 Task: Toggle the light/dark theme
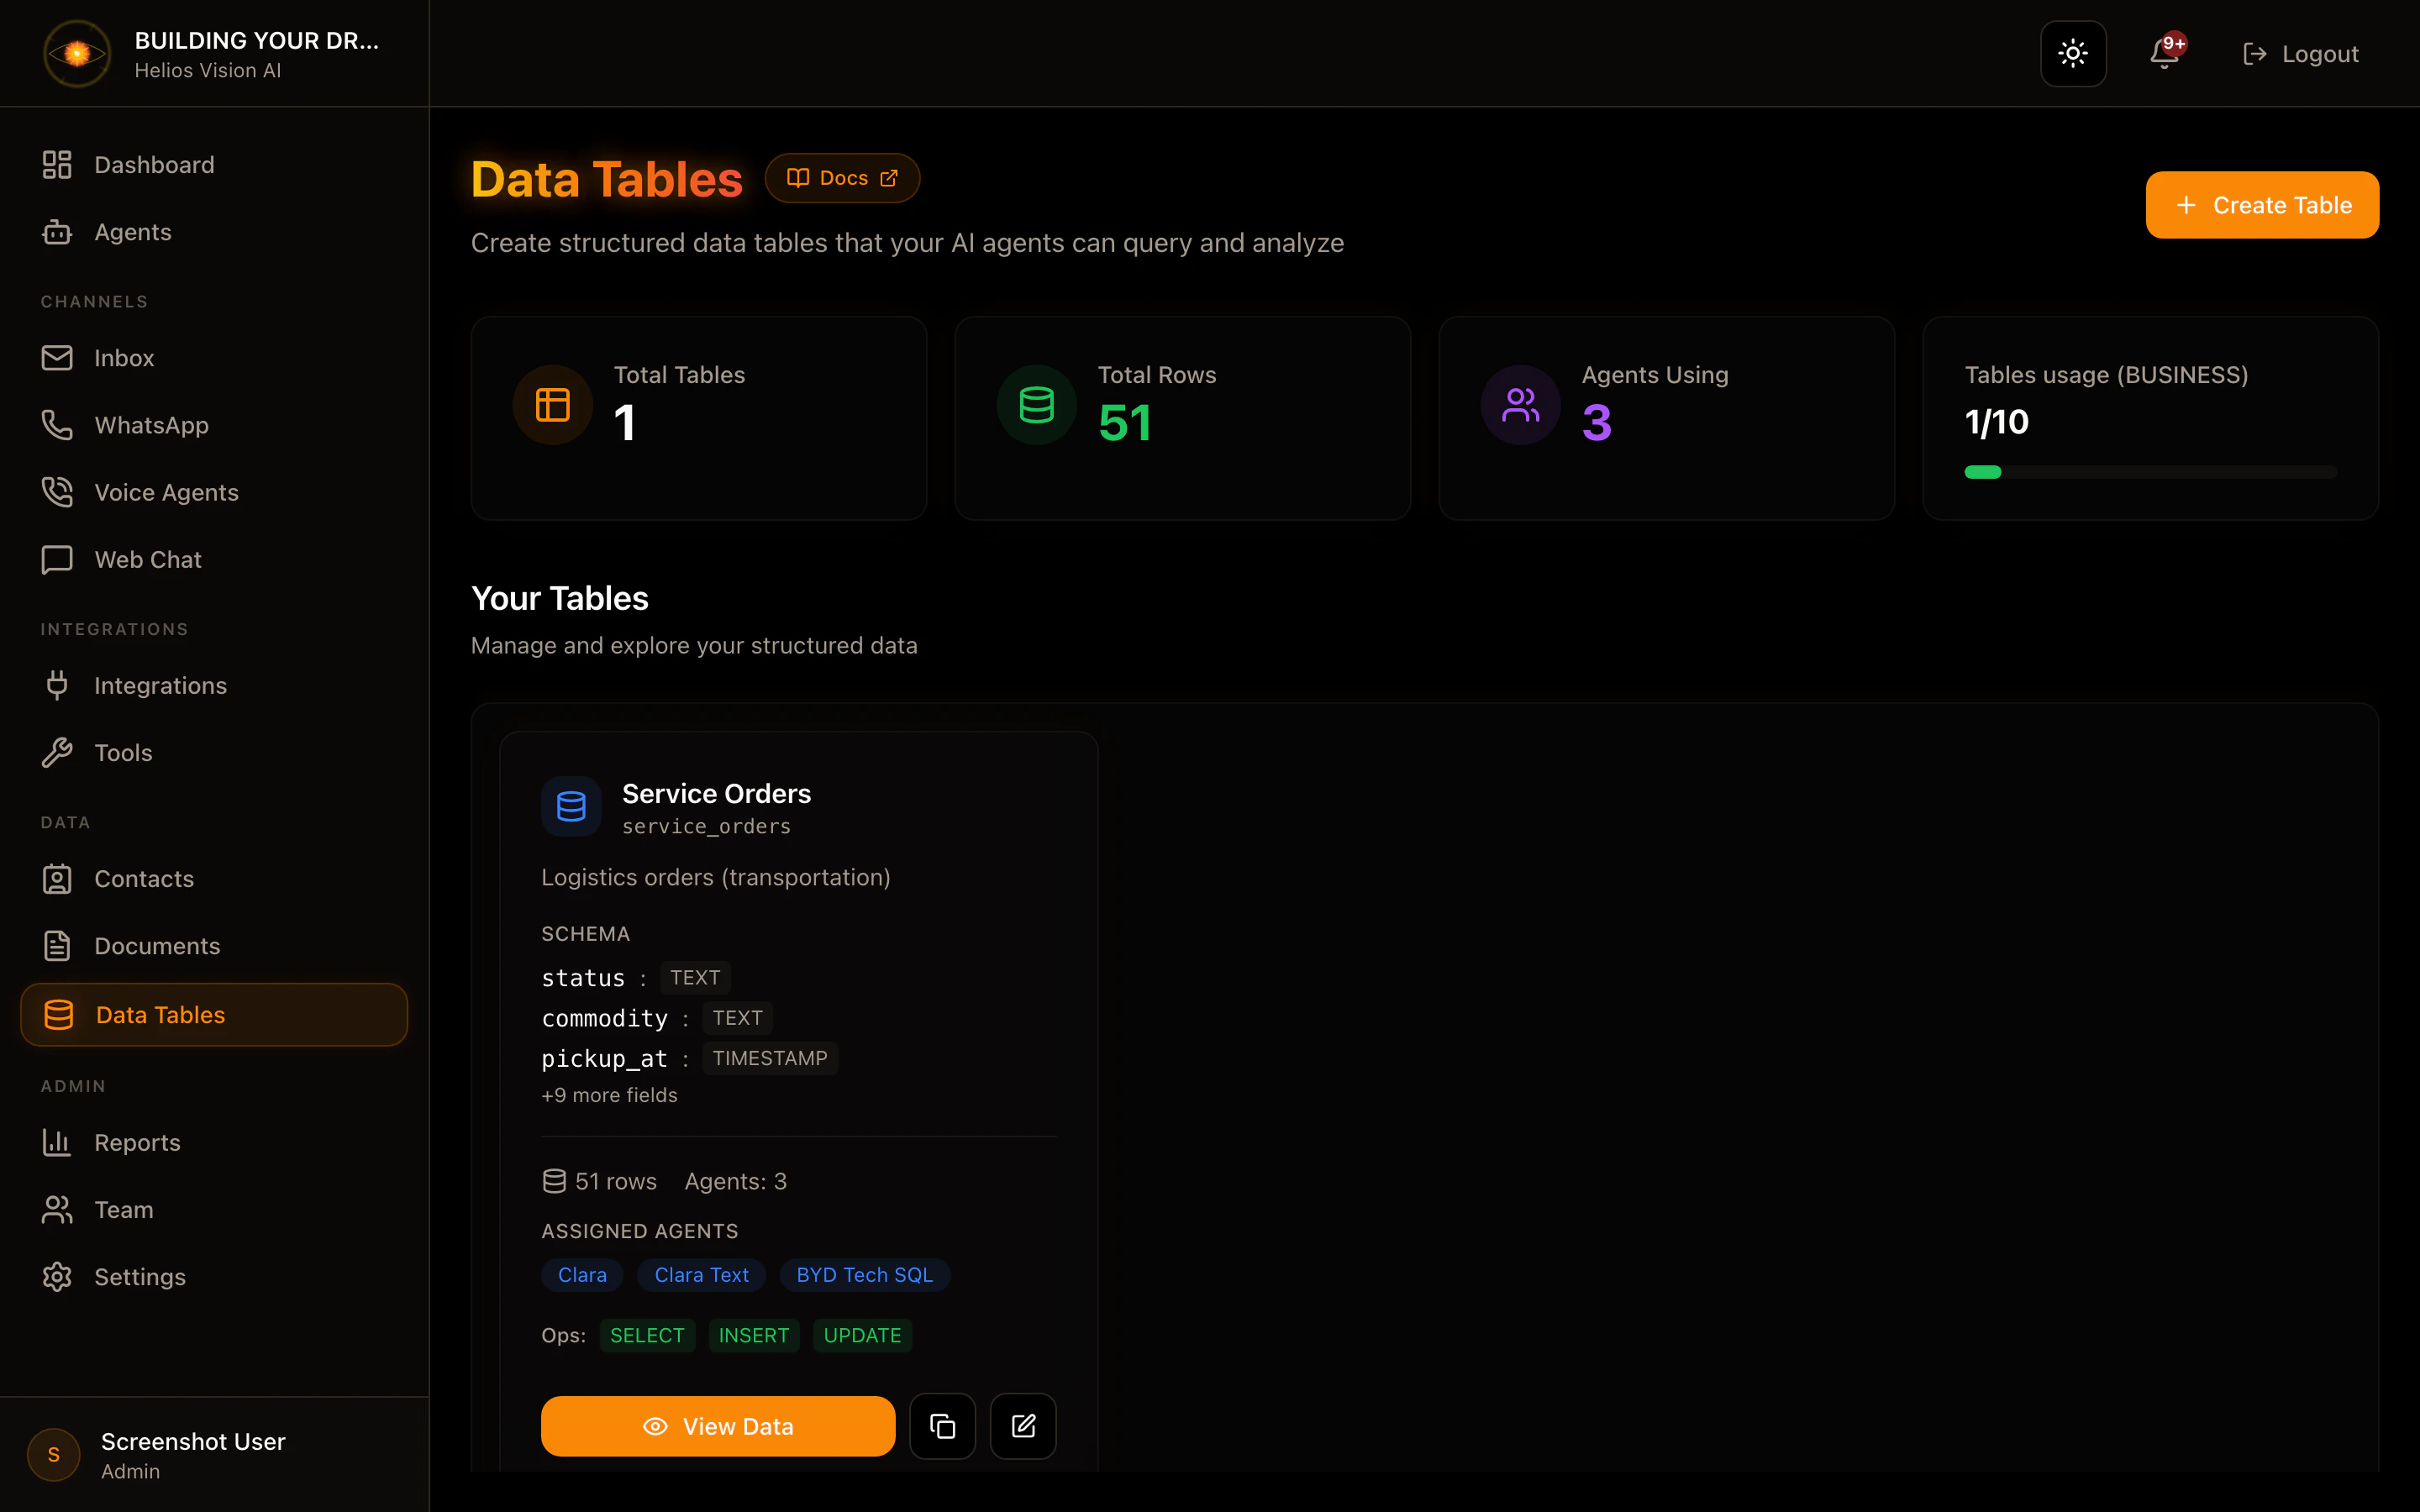[x=2072, y=53]
